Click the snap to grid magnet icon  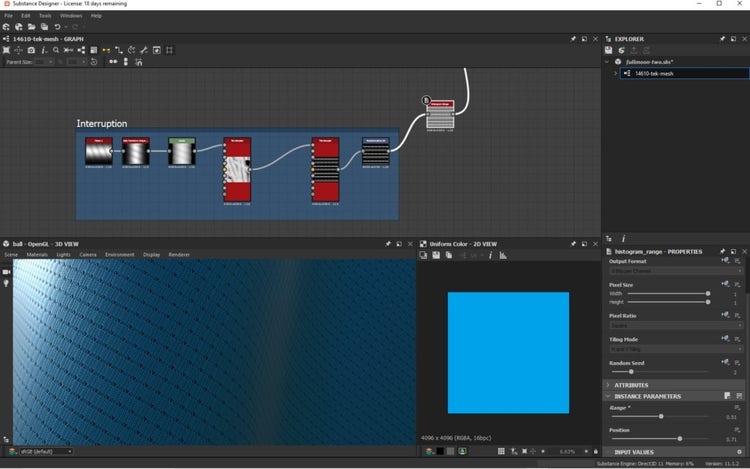tap(139, 62)
